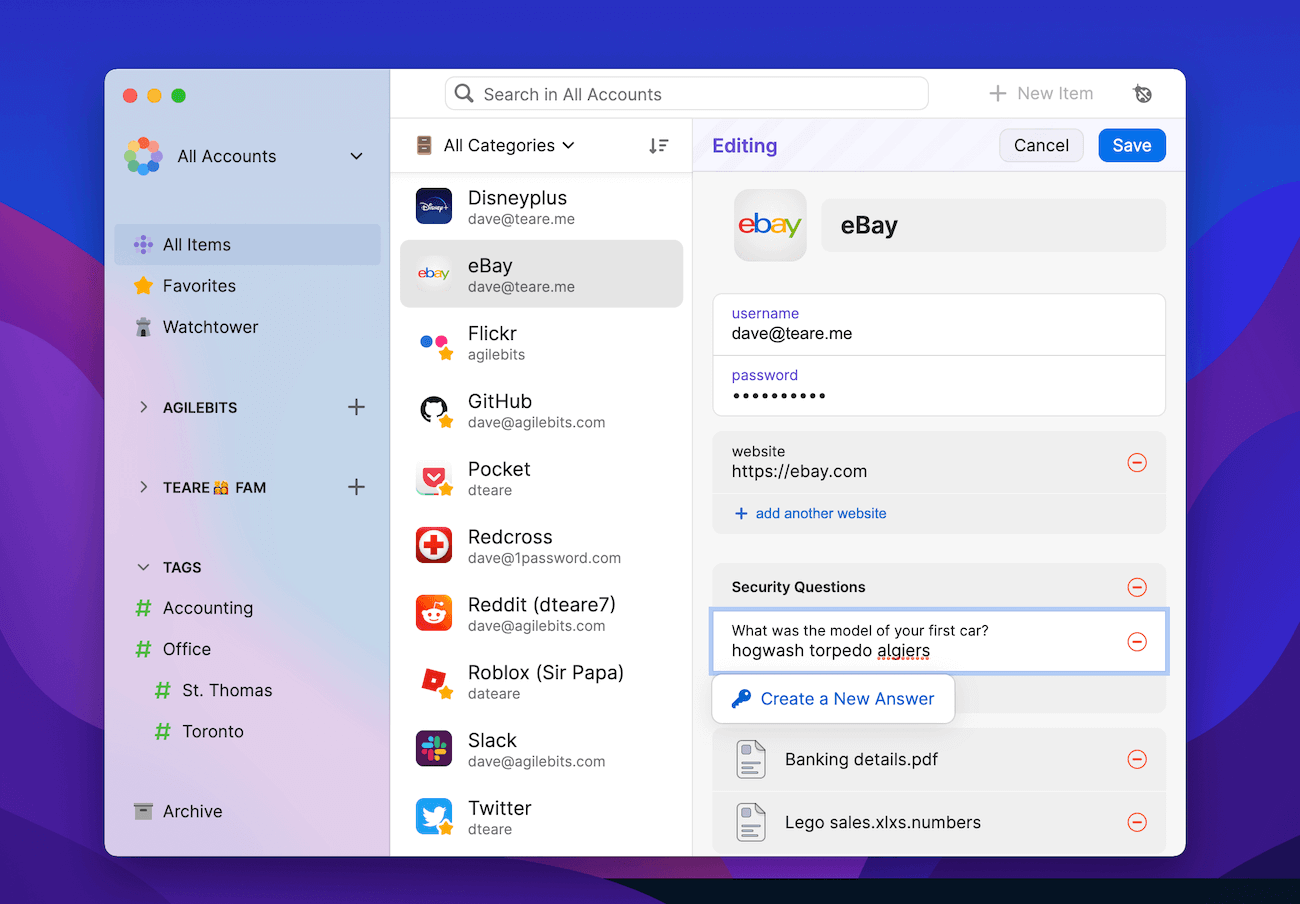This screenshot has height=904, width=1300.
Task: Click the New Item plus icon
Action: click(997, 93)
